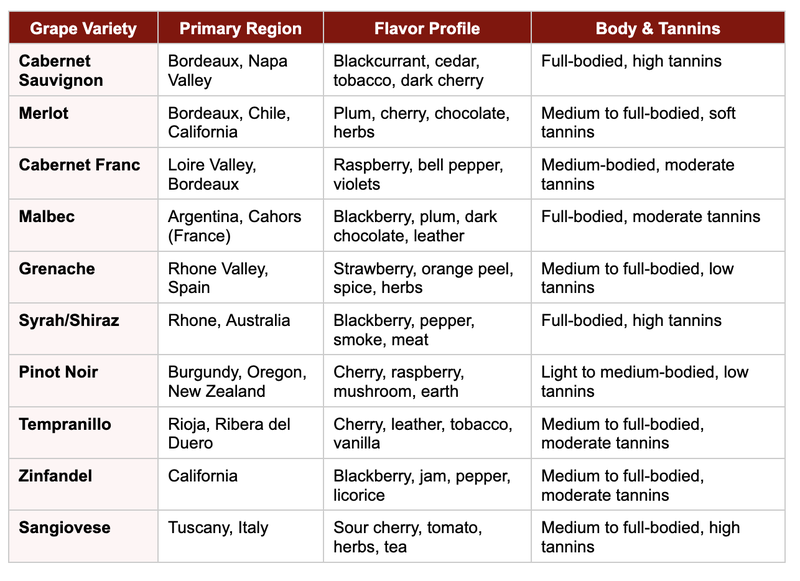Screen dimensions: 800x581
Task: Select the Sangiovese row label
Action: pyautogui.click(x=65, y=528)
